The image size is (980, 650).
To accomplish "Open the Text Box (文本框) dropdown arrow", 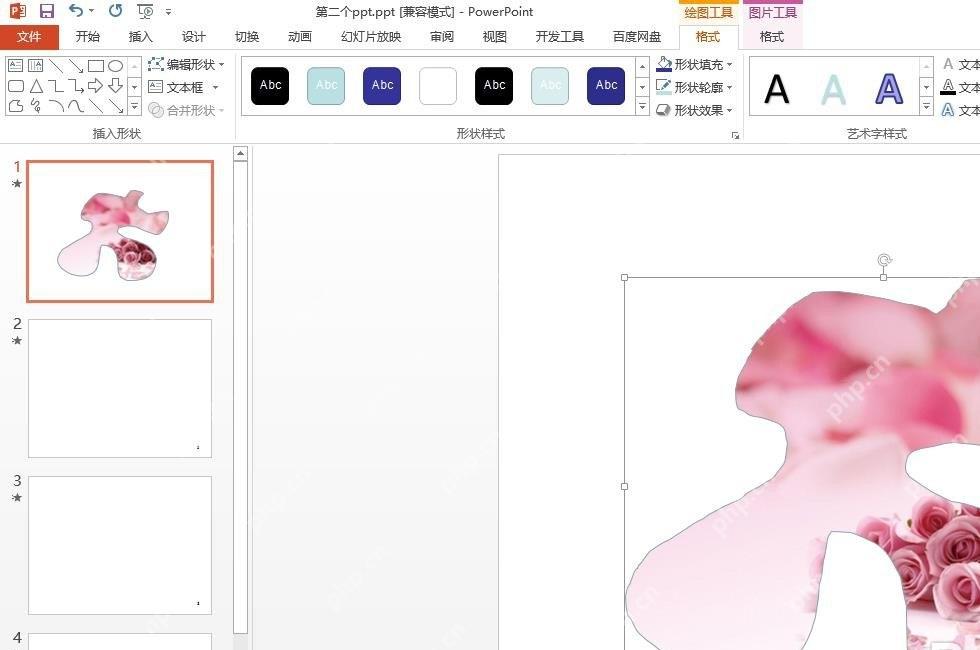I will [x=216, y=88].
